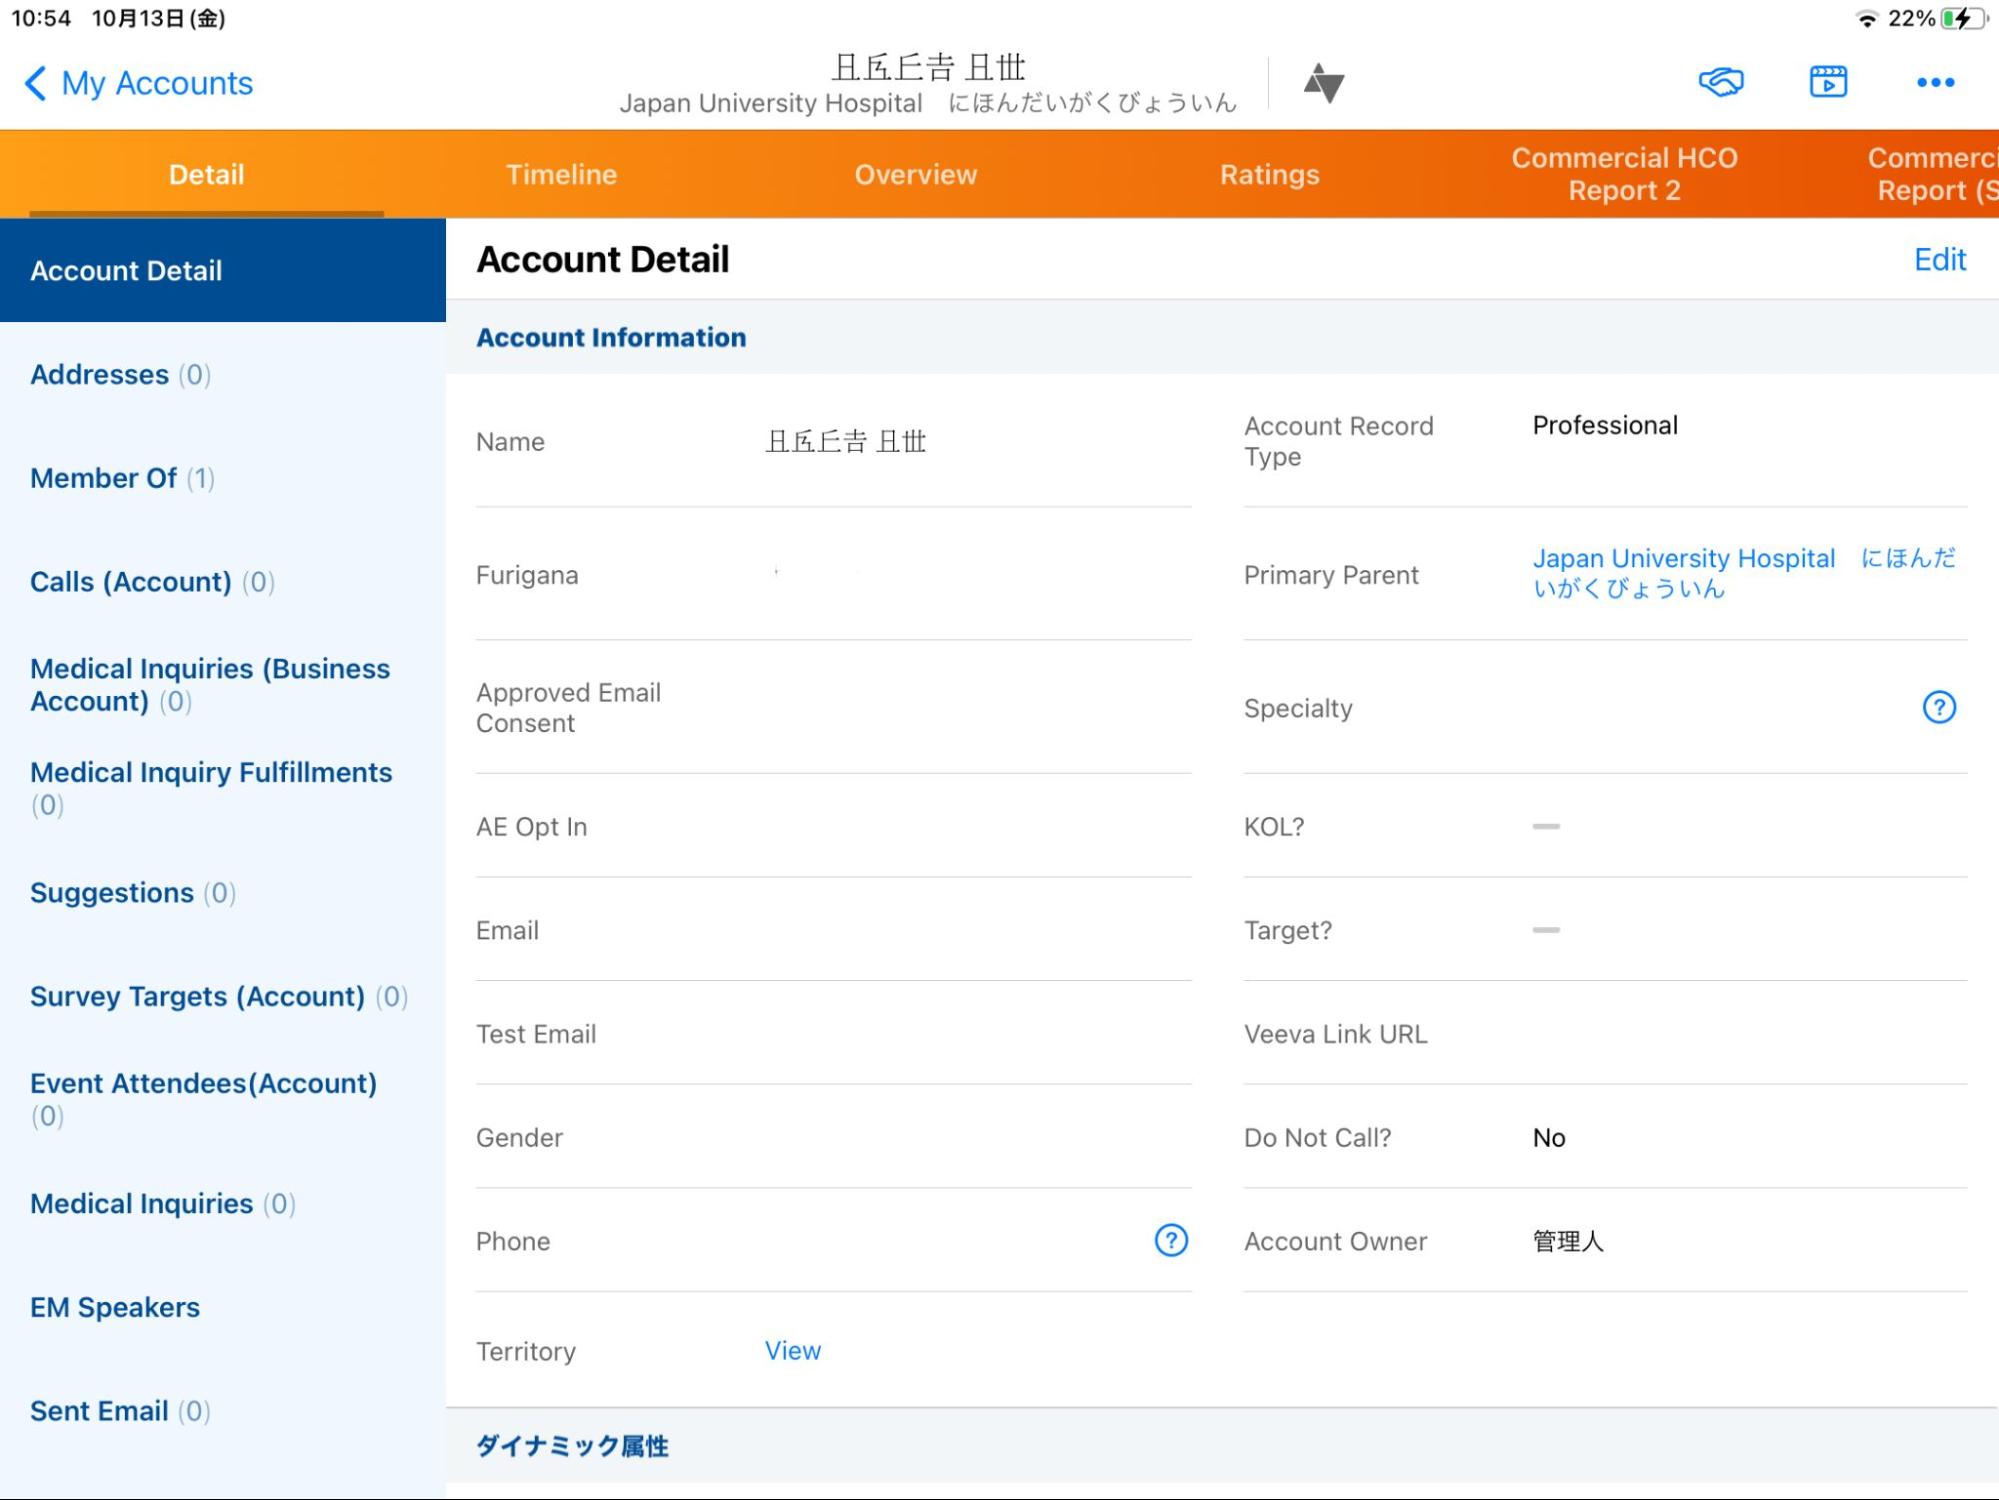1999x1500 pixels.
Task: Open Commercial HCO Report 2 tab
Action: [1623, 174]
